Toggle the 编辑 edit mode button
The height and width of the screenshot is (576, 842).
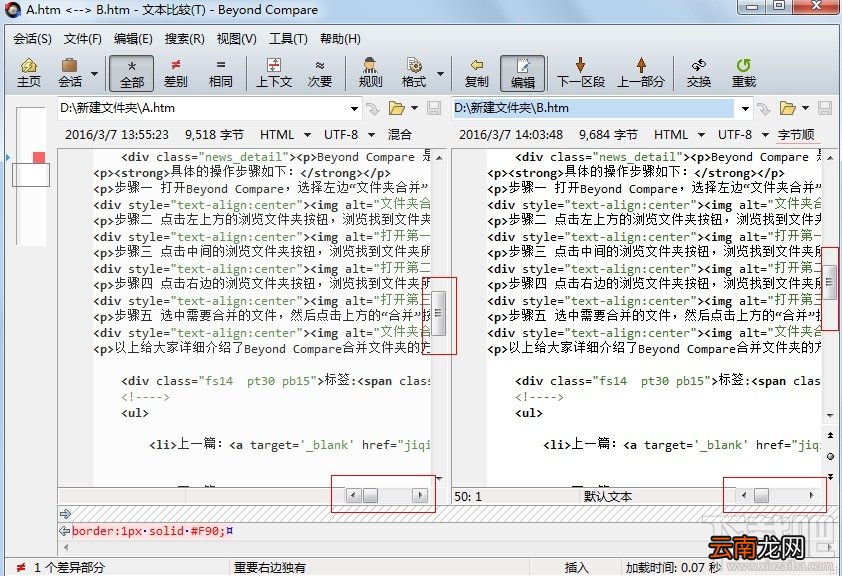tap(522, 73)
